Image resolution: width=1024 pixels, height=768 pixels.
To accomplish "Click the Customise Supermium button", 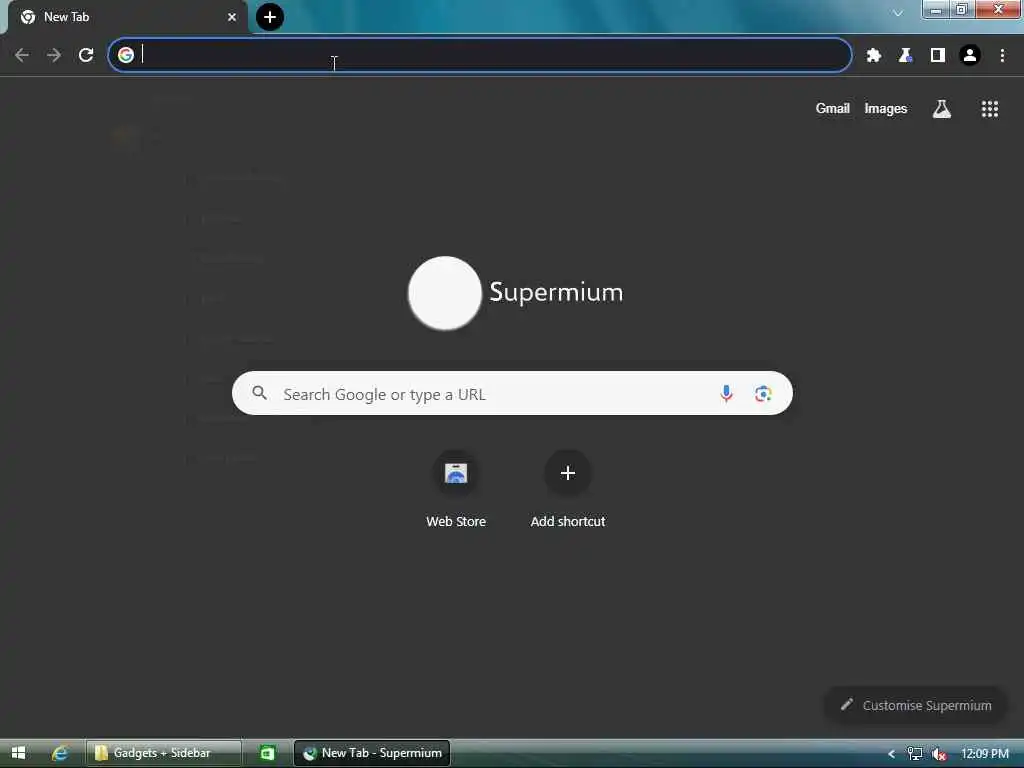I will pos(916,705).
